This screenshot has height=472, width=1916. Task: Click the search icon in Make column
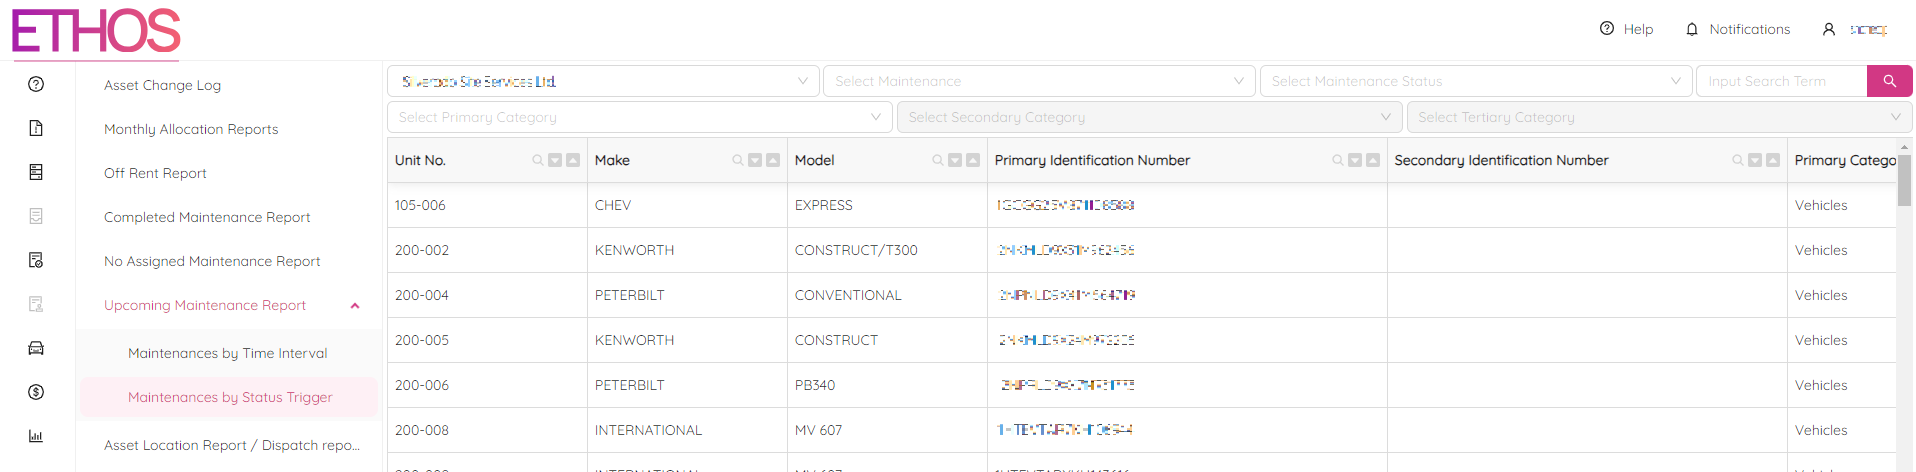point(738,160)
